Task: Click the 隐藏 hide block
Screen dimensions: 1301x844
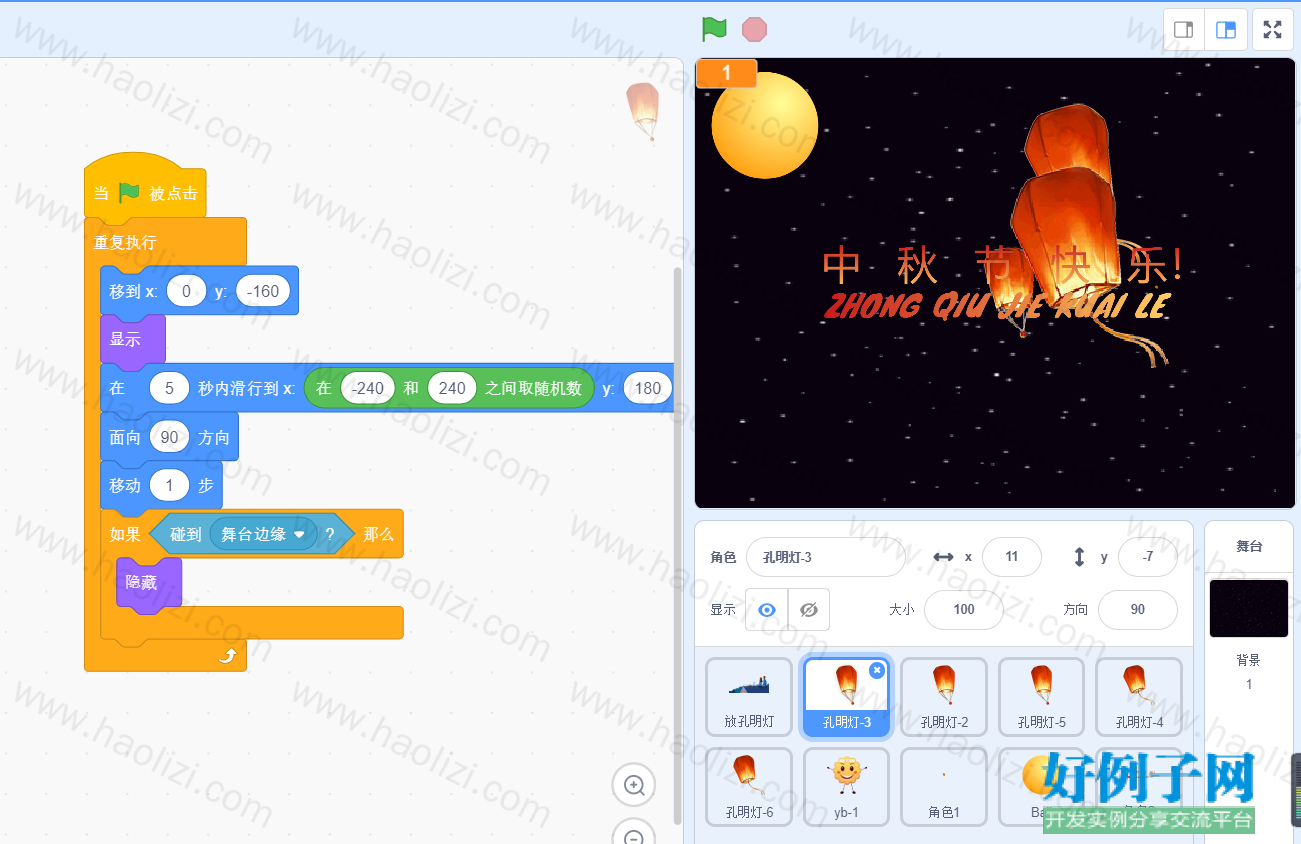Action: tap(149, 582)
